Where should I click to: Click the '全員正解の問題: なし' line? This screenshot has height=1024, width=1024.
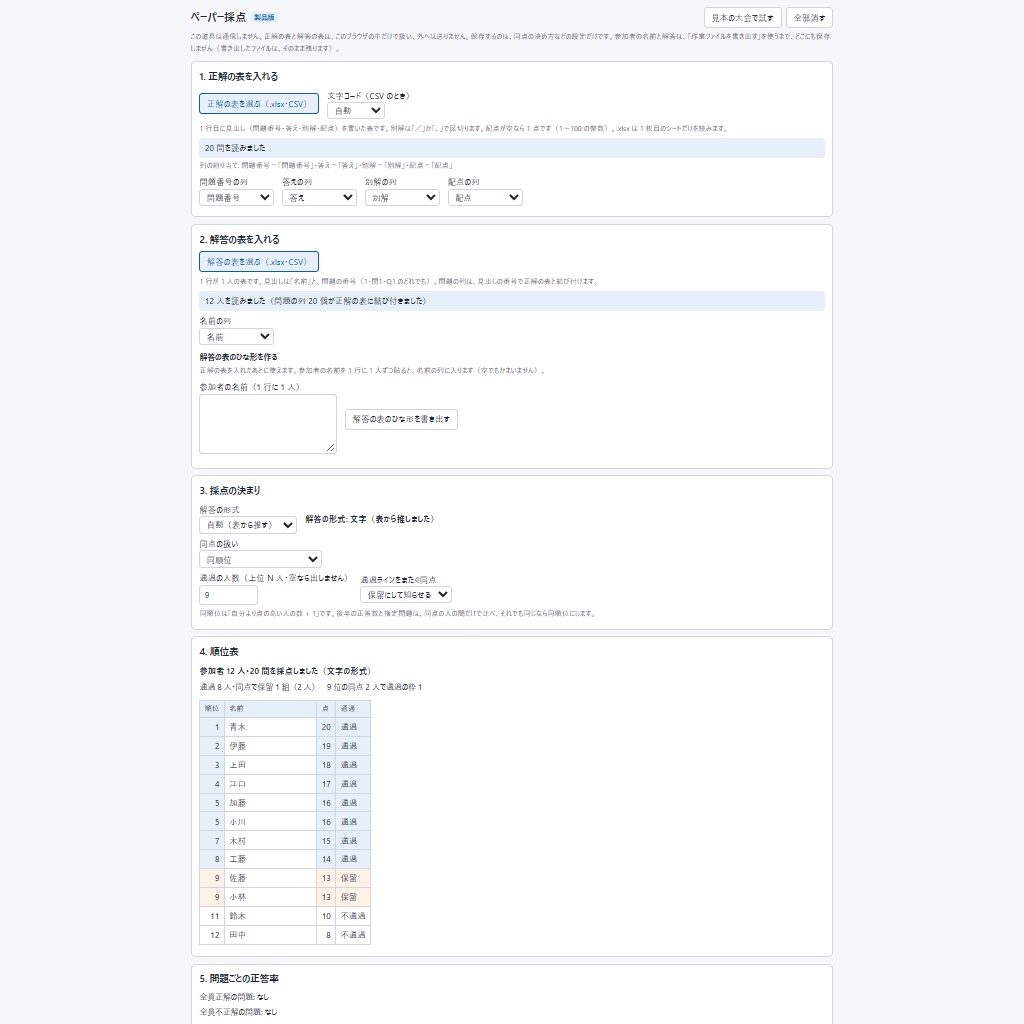pos(234,997)
